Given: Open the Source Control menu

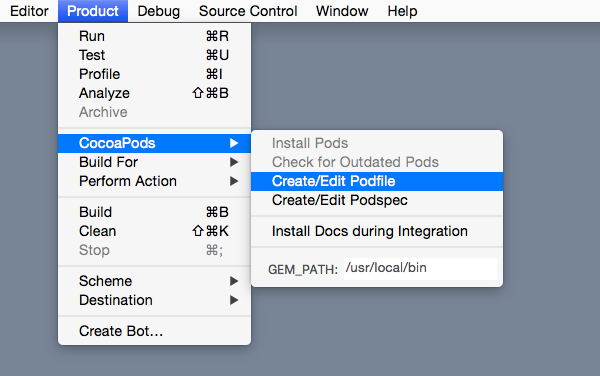Looking at the screenshot, I should pos(248,11).
